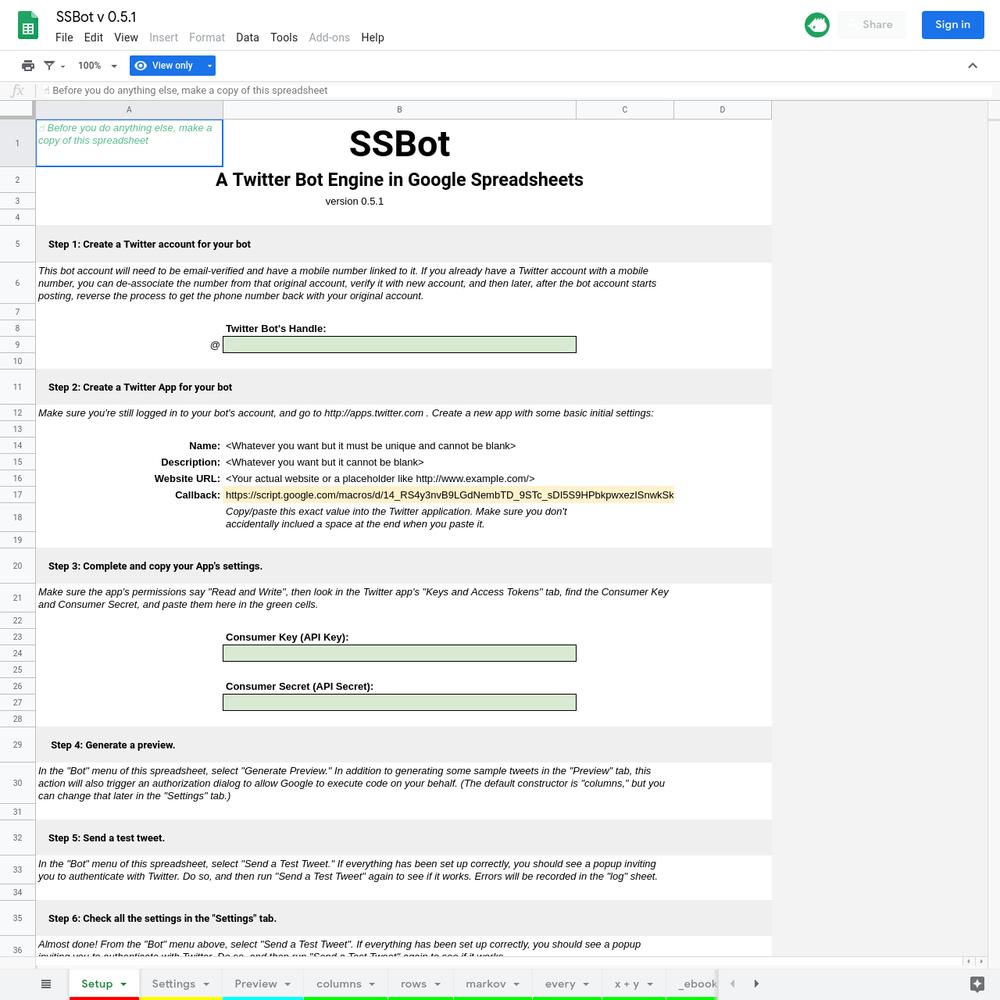Click the select-all corner box
The width and height of the screenshot is (1000, 1000).
pyautogui.click(x=17, y=110)
